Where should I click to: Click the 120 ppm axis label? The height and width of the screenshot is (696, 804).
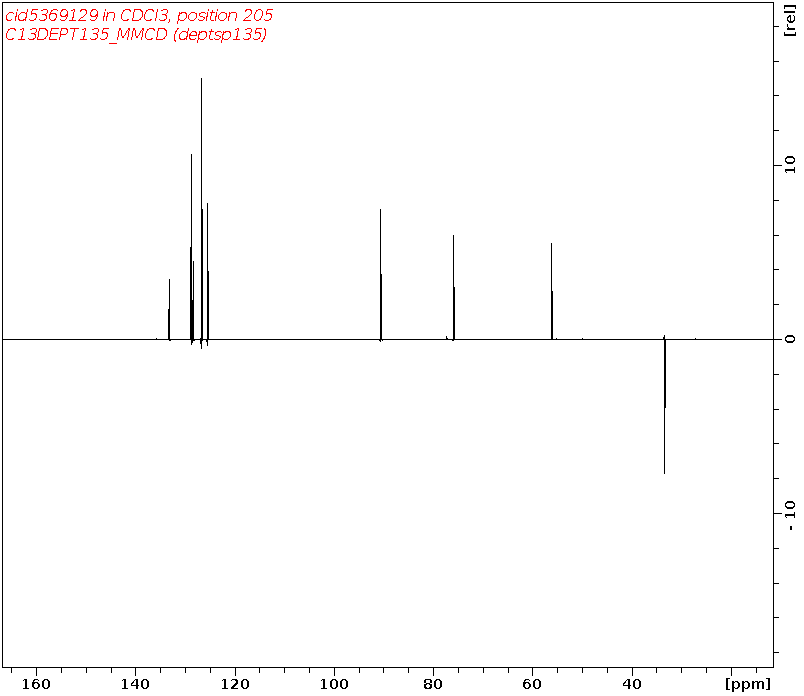(x=235, y=684)
